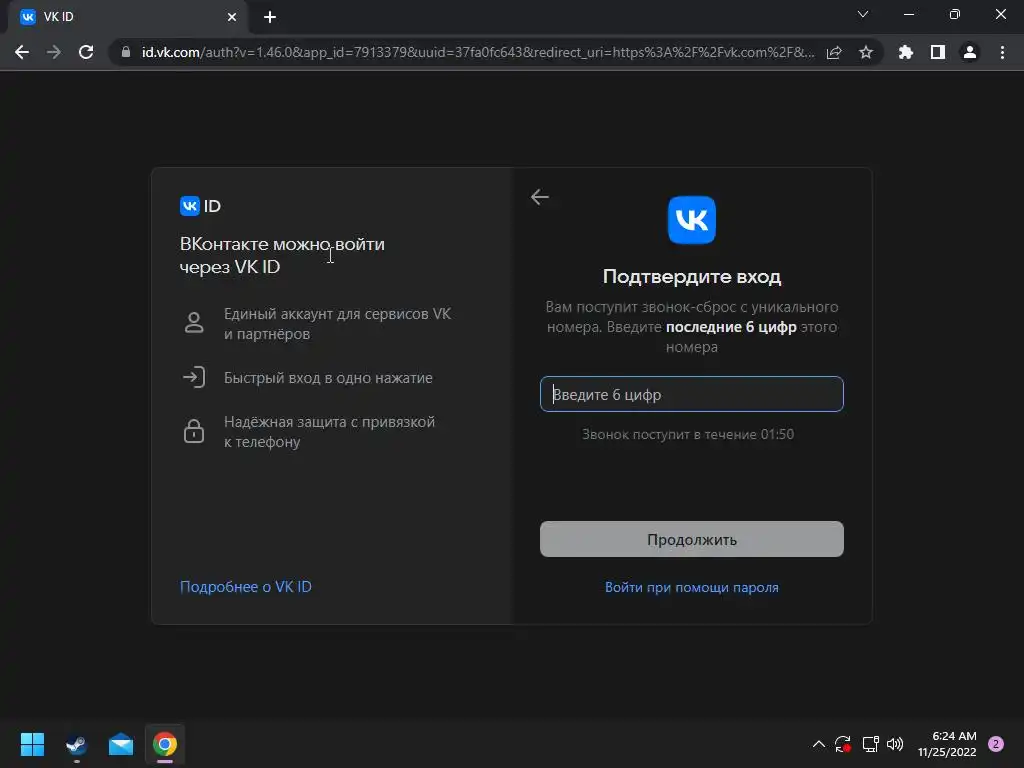Screen dimensions: 1024x768
Task: Open Chrome three-dot menu
Action: pos(1002,52)
